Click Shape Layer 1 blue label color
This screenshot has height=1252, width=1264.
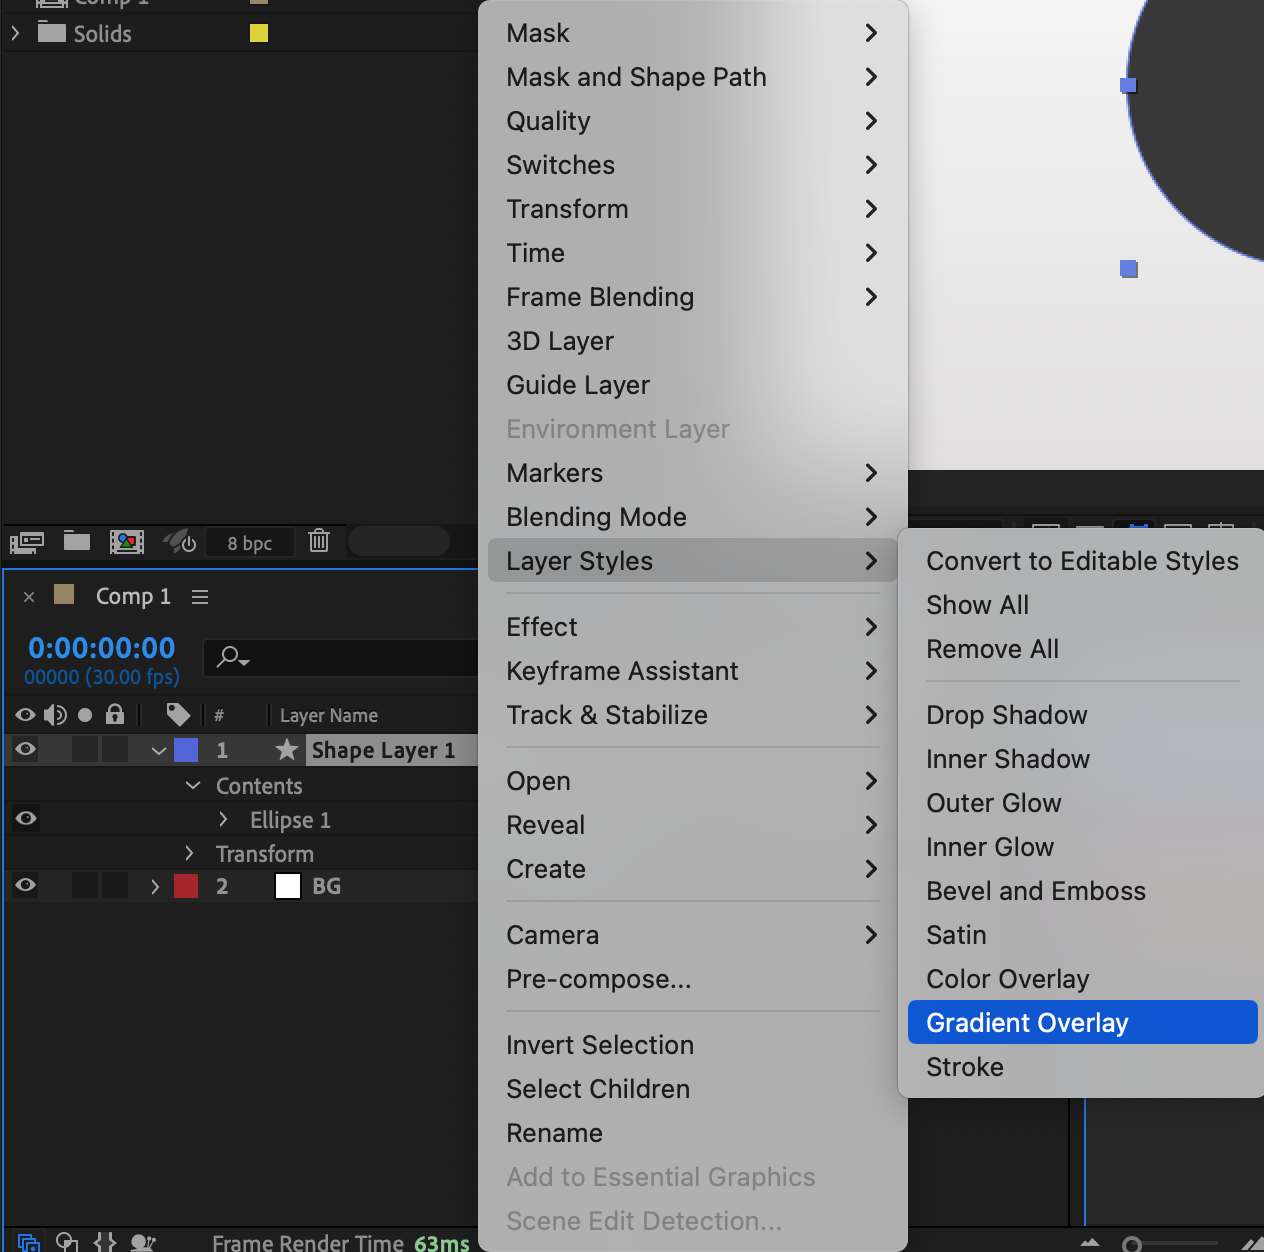pos(186,750)
